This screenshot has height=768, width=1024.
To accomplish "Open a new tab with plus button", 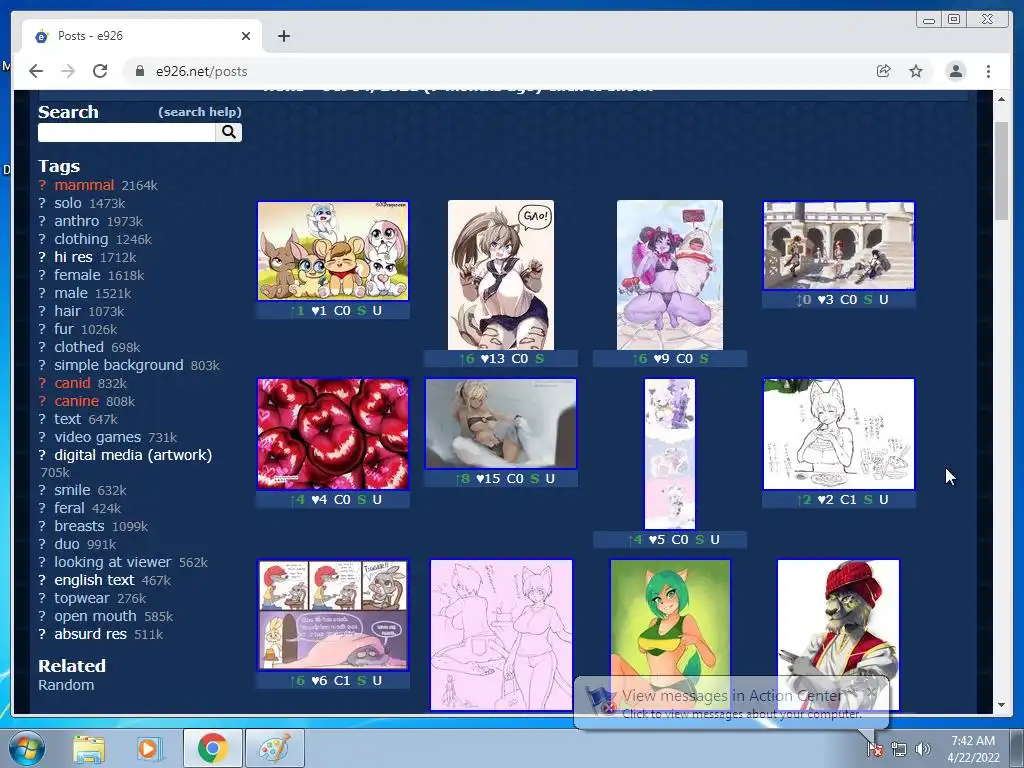I will click(x=283, y=36).
